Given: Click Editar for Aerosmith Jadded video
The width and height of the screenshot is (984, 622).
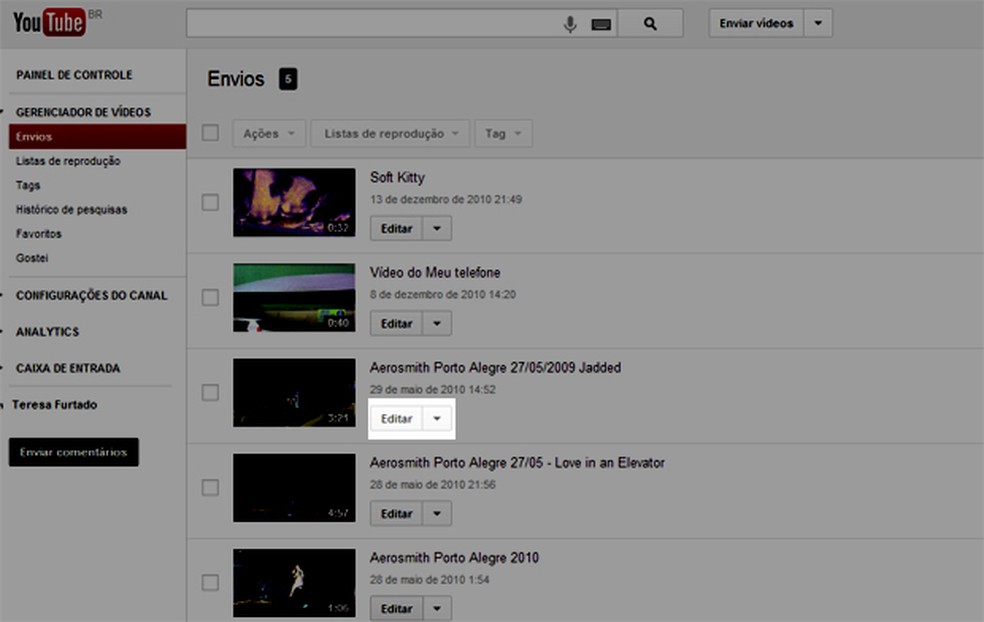Looking at the screenshot, I should click(x=396, y=419).
